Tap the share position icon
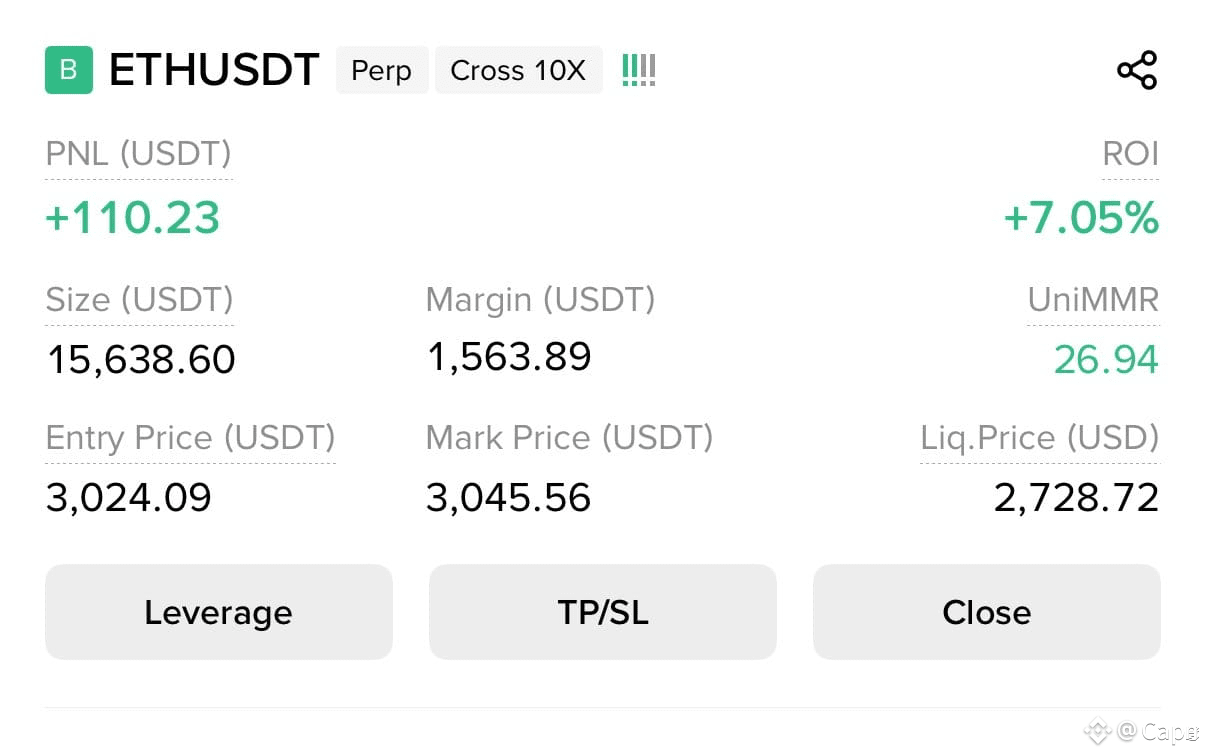Viewport: 1206px width, 756px height. (x=1137, y=70)
